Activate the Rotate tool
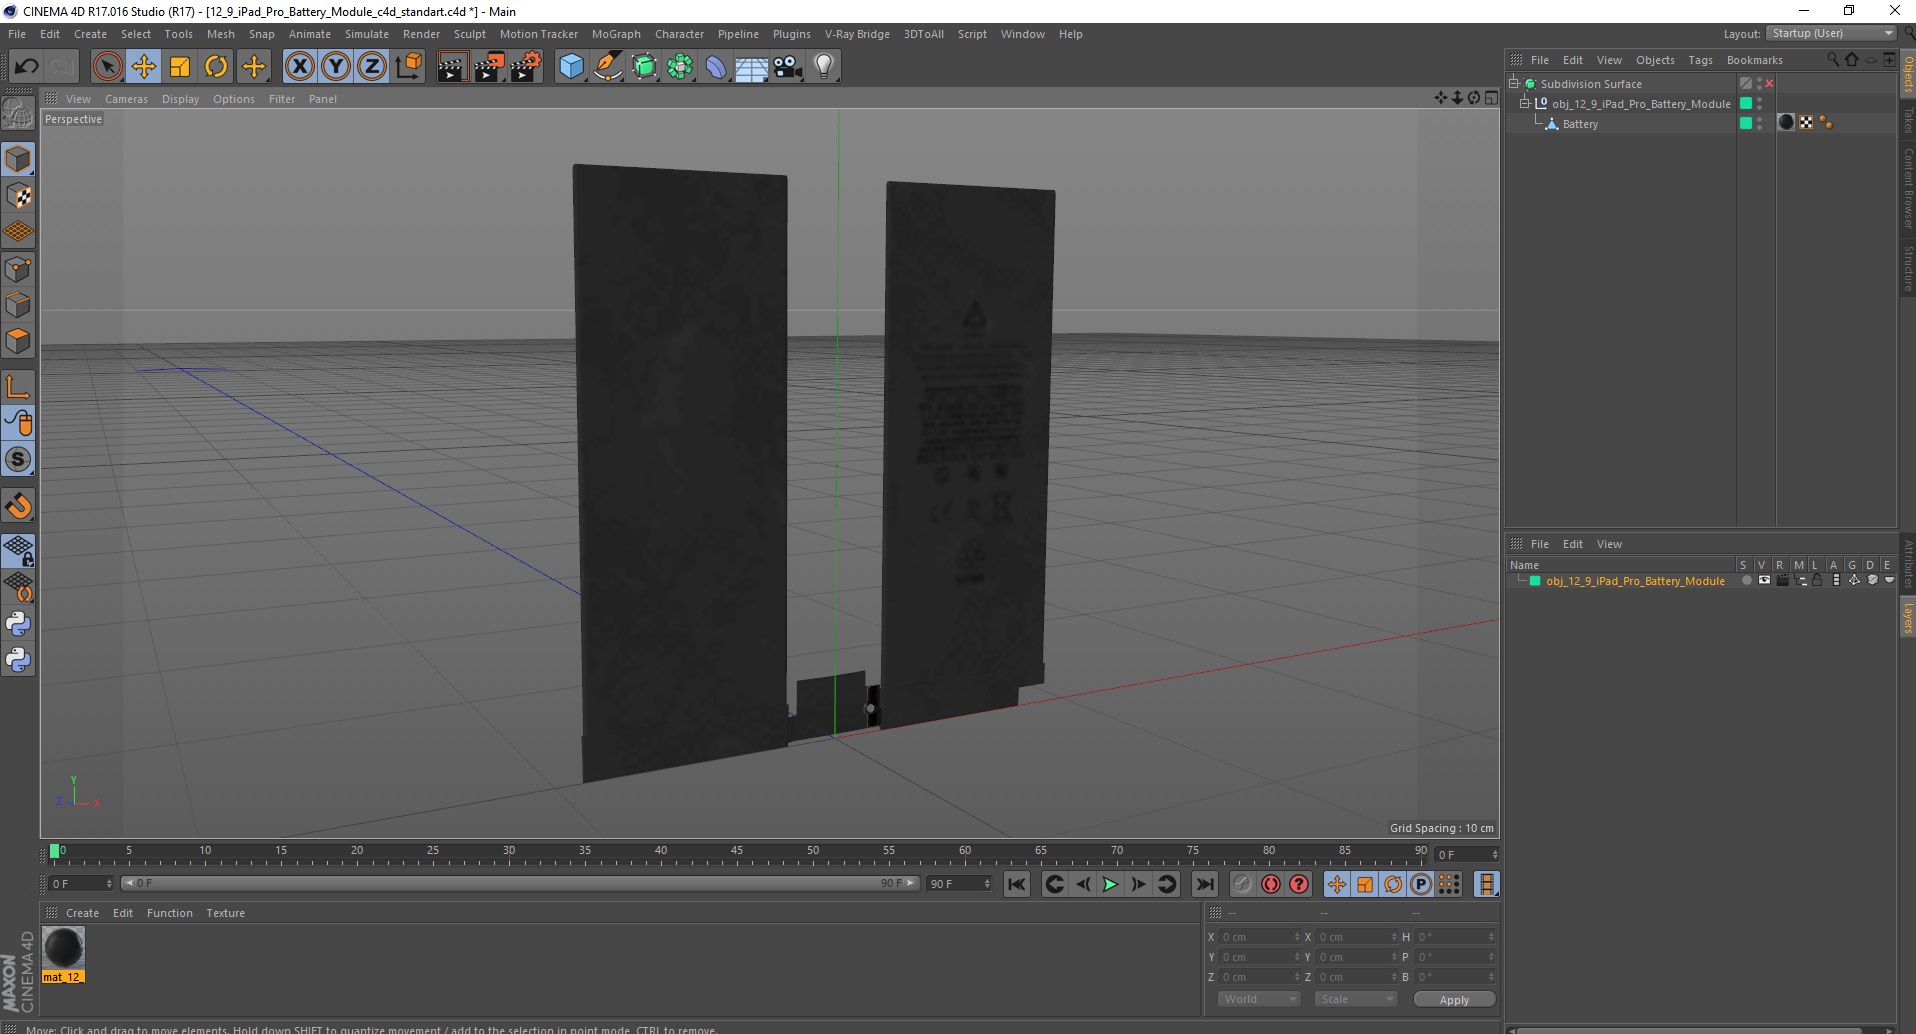1916x1034 pixels. [x=216, y=67]
